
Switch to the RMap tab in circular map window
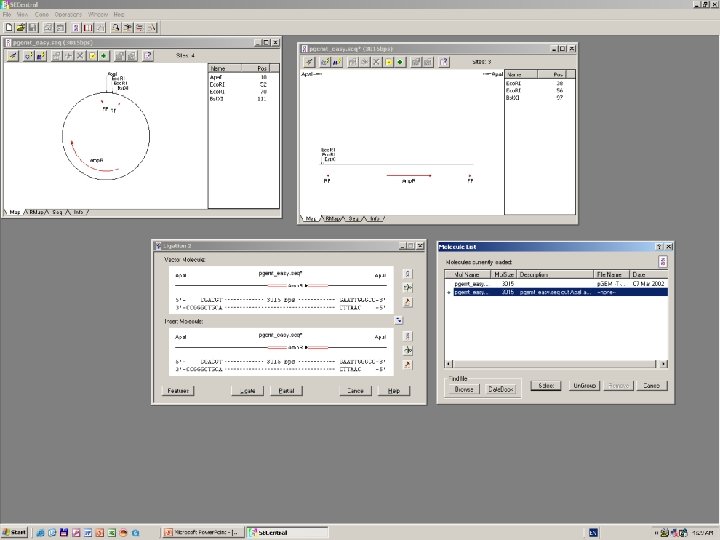(x=37, y=212)
